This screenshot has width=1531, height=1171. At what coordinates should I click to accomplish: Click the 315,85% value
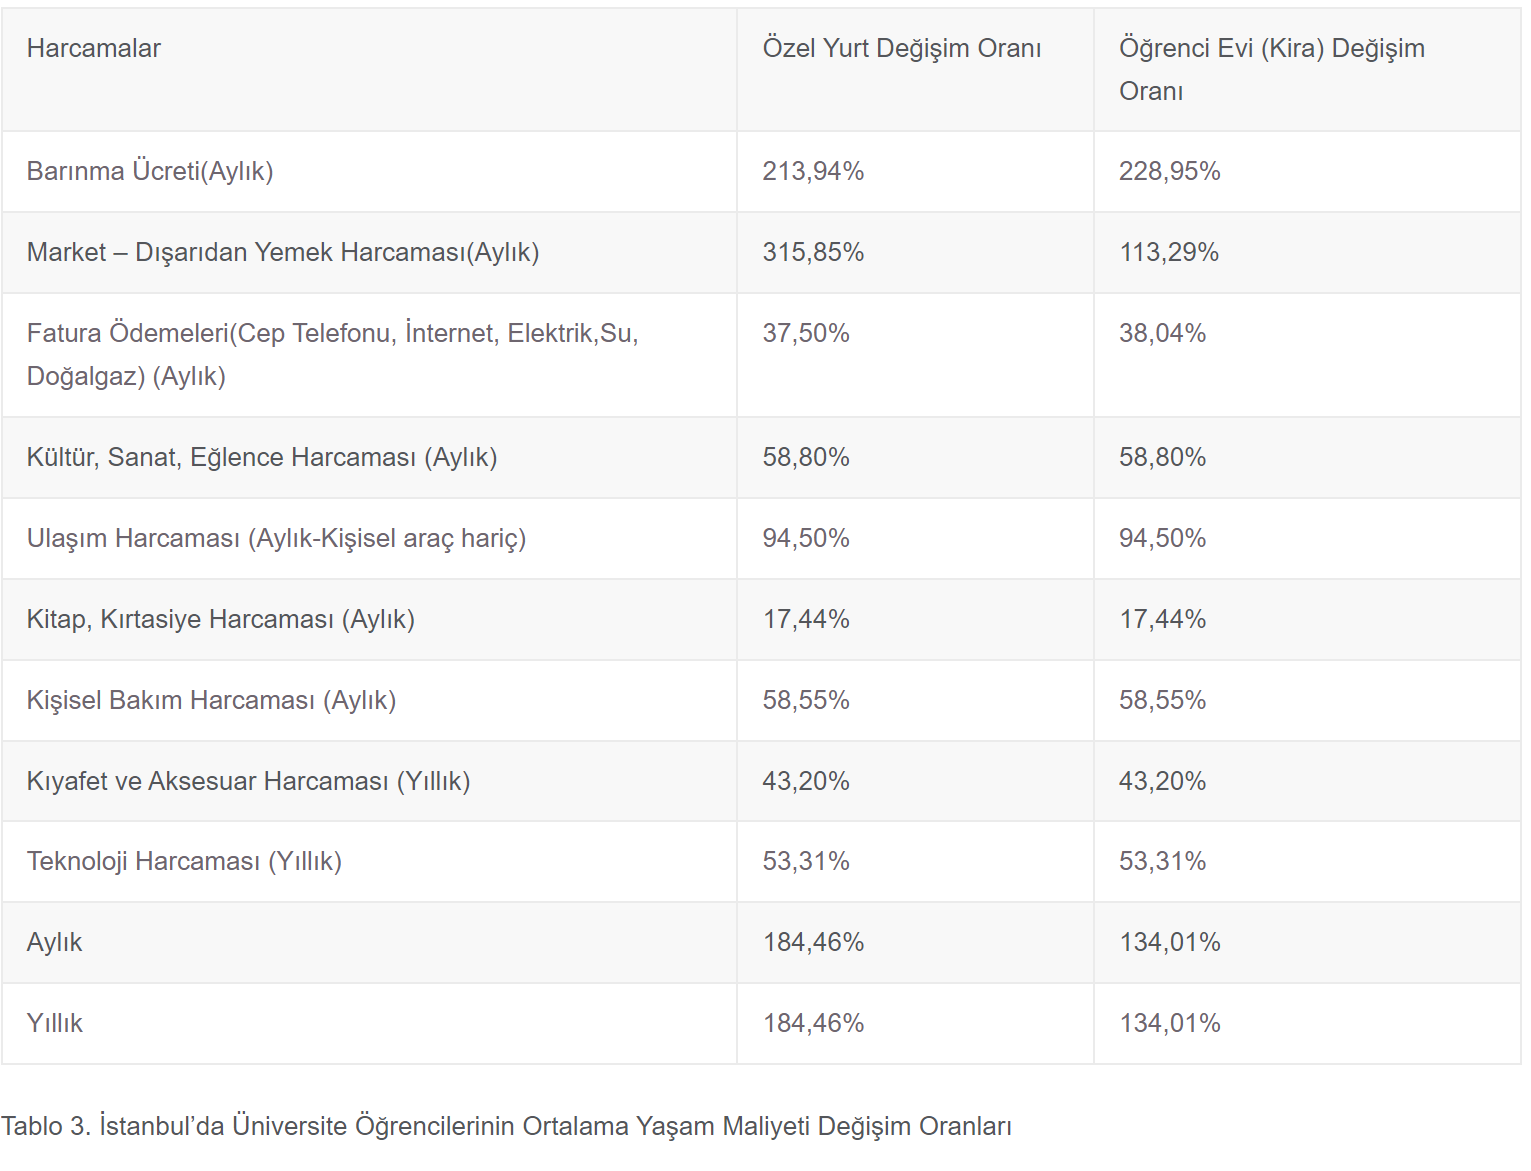(813, 252)
